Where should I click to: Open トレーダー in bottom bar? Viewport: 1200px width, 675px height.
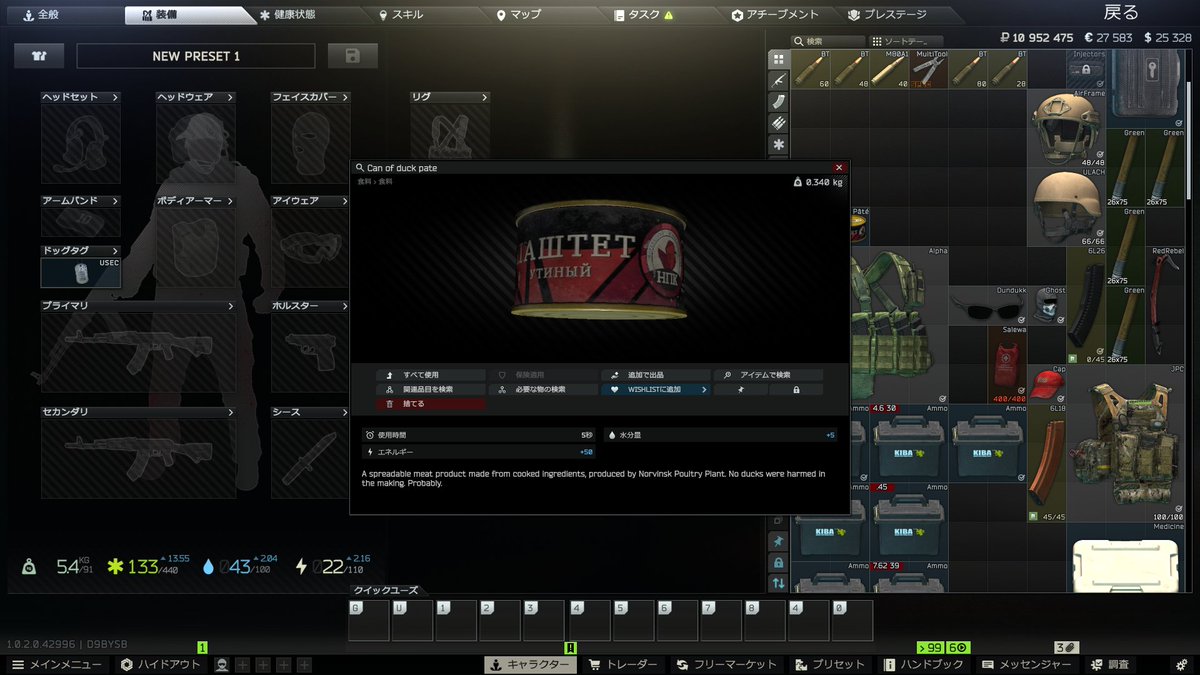click(623, 665)
